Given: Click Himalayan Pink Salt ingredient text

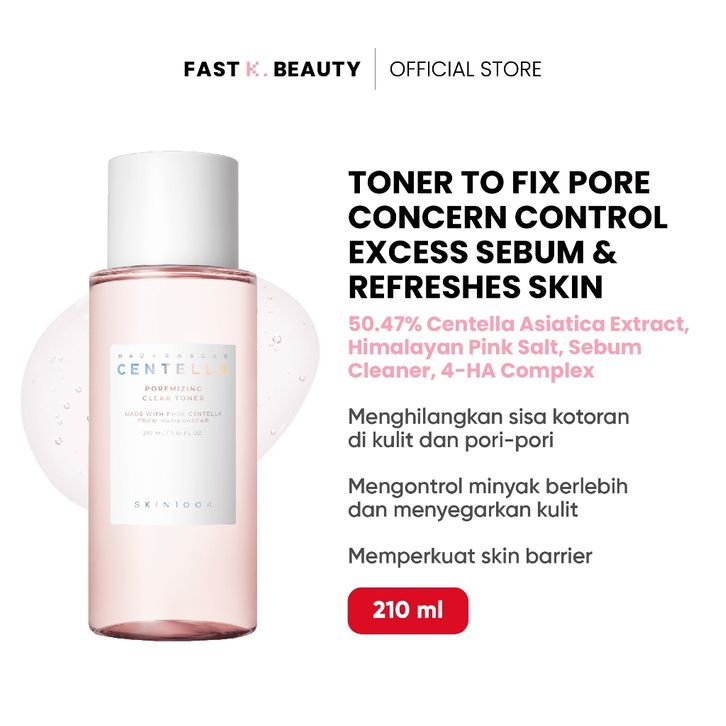Looking at the screenshot, I should (x=456, y=347).
